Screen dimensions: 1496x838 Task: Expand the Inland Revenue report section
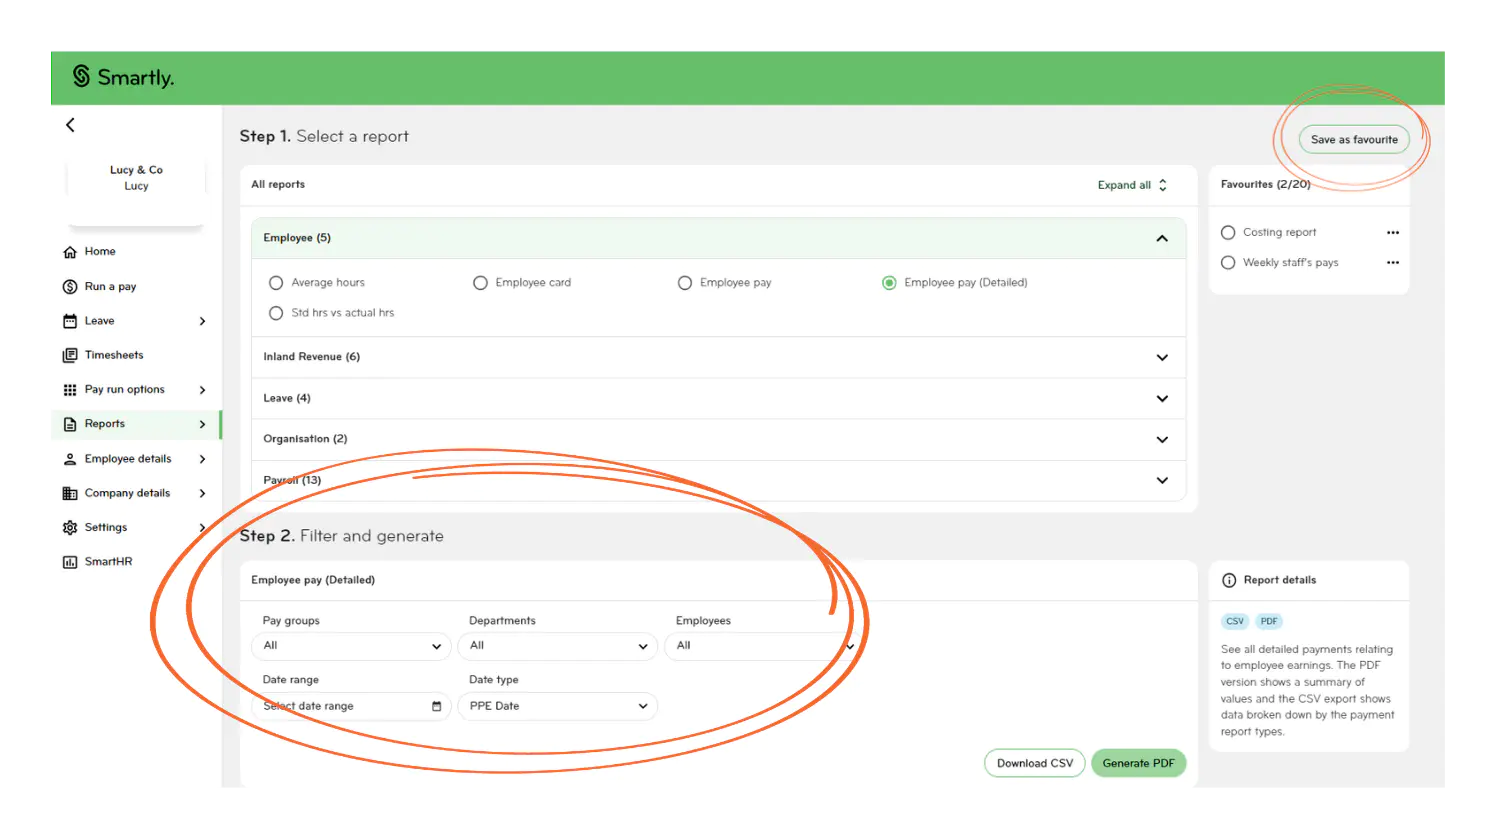click(1162, 357)
